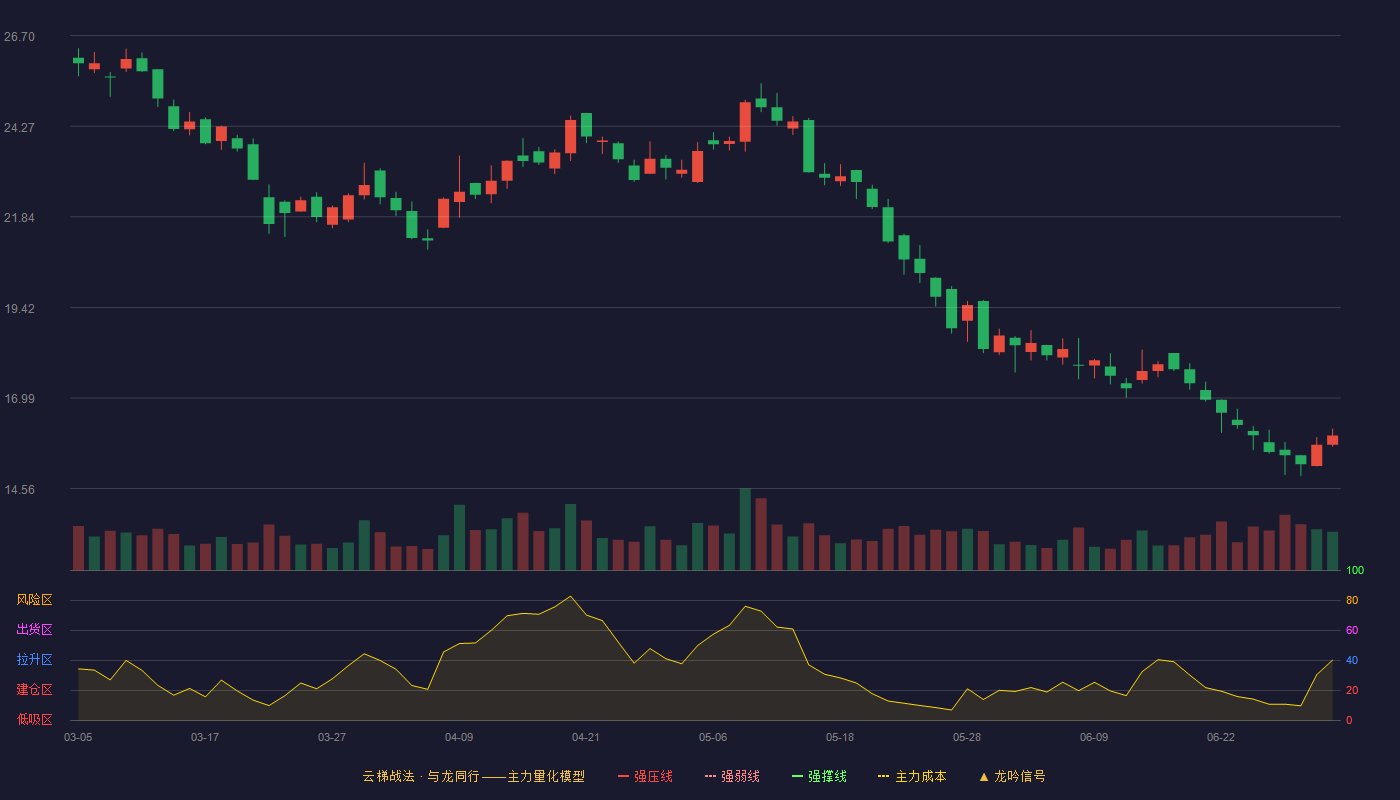
Task: Select the 拉升区 zone label
Action: pyautogui.click(x=34, y=660)
